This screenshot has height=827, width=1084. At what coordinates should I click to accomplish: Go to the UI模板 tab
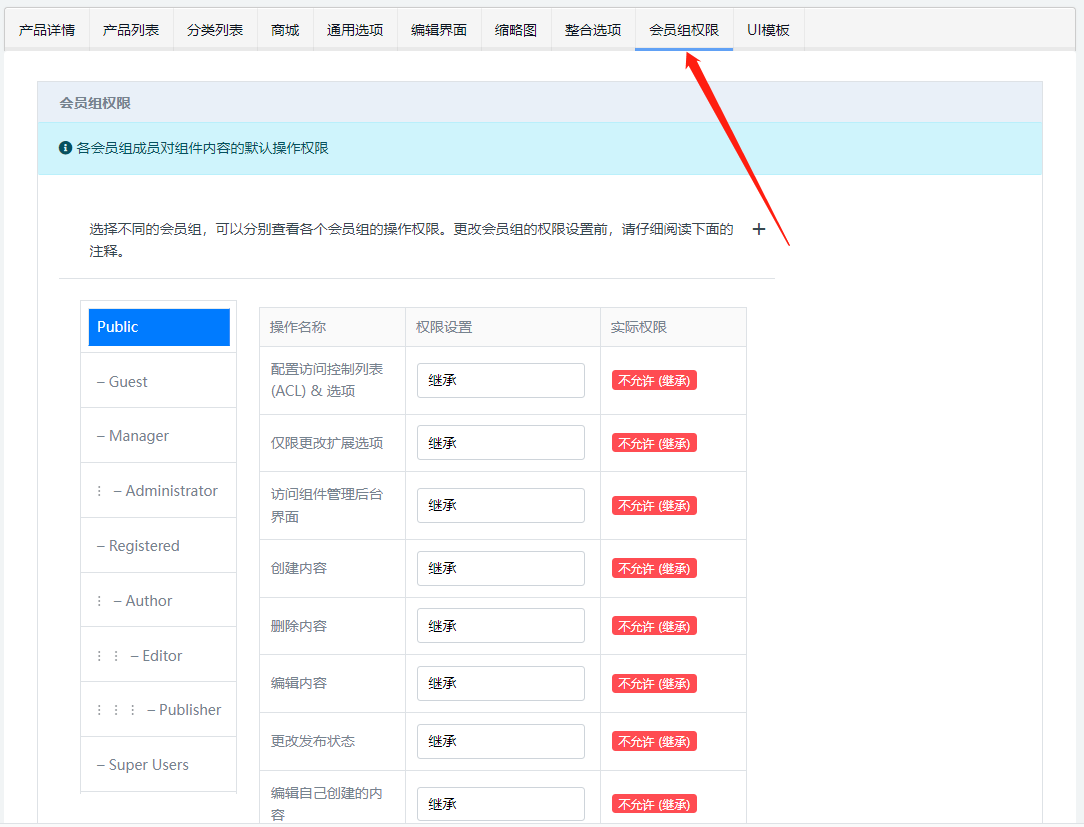[768, 30]
